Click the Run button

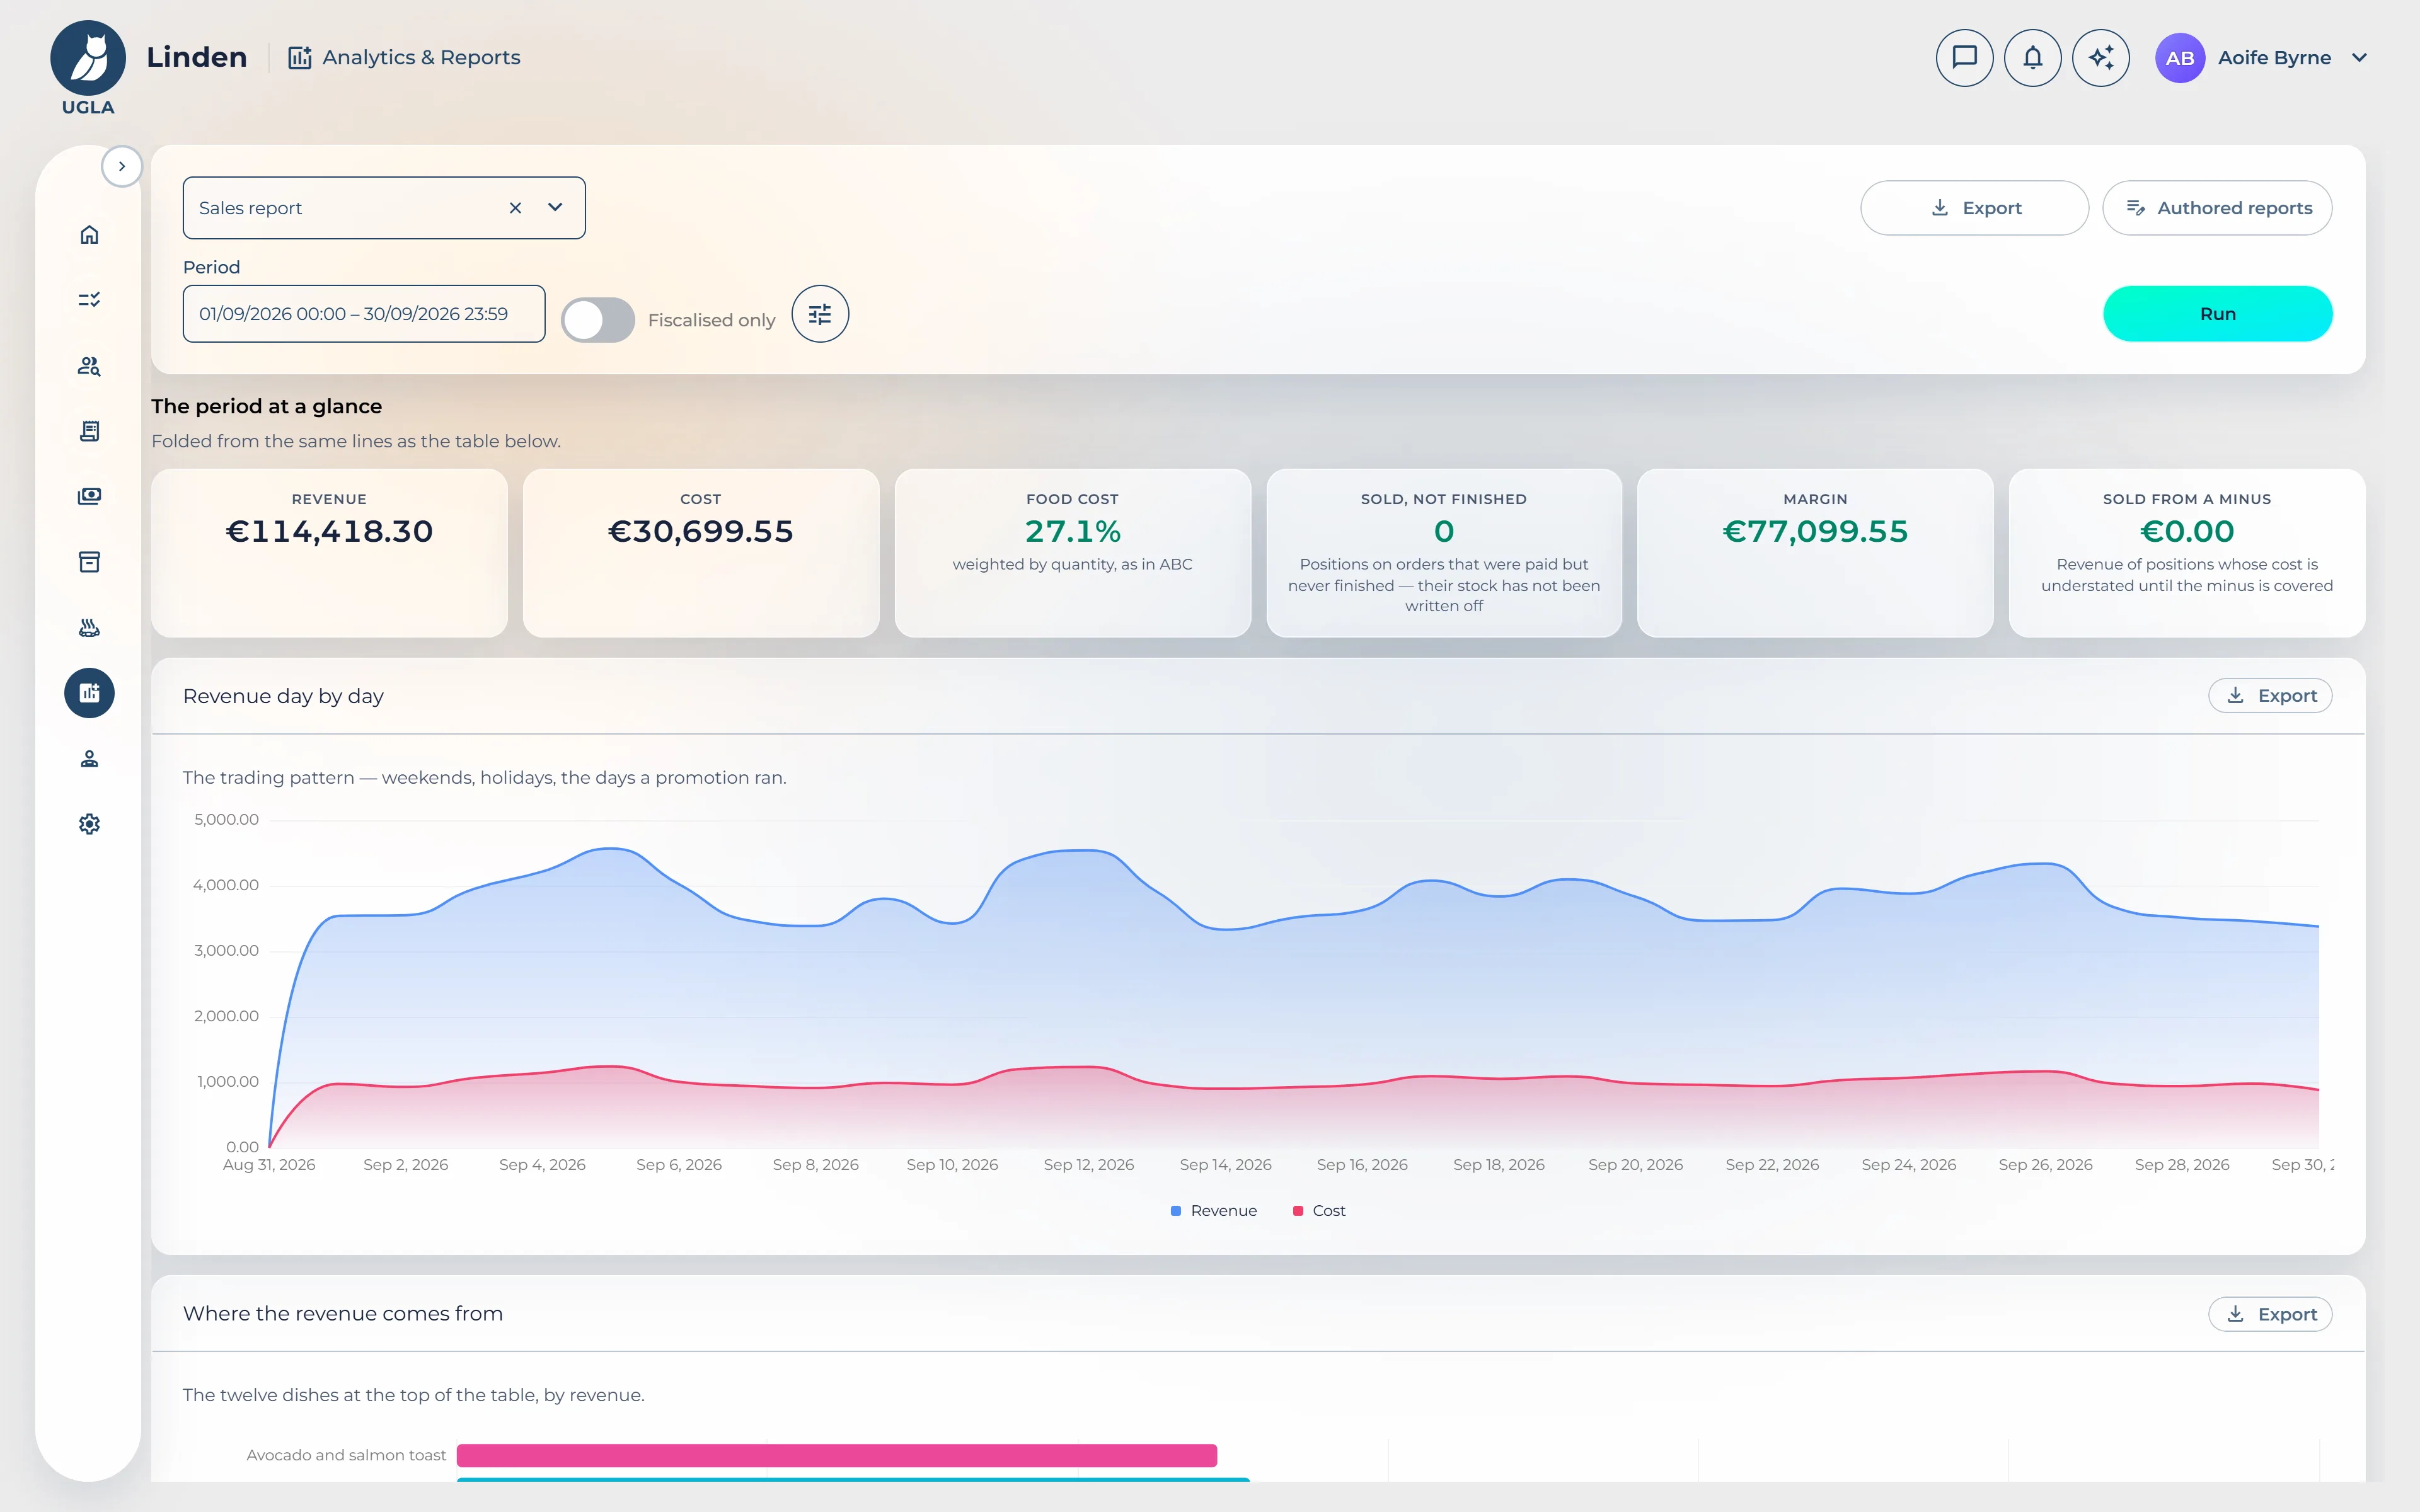point(2217,314)
